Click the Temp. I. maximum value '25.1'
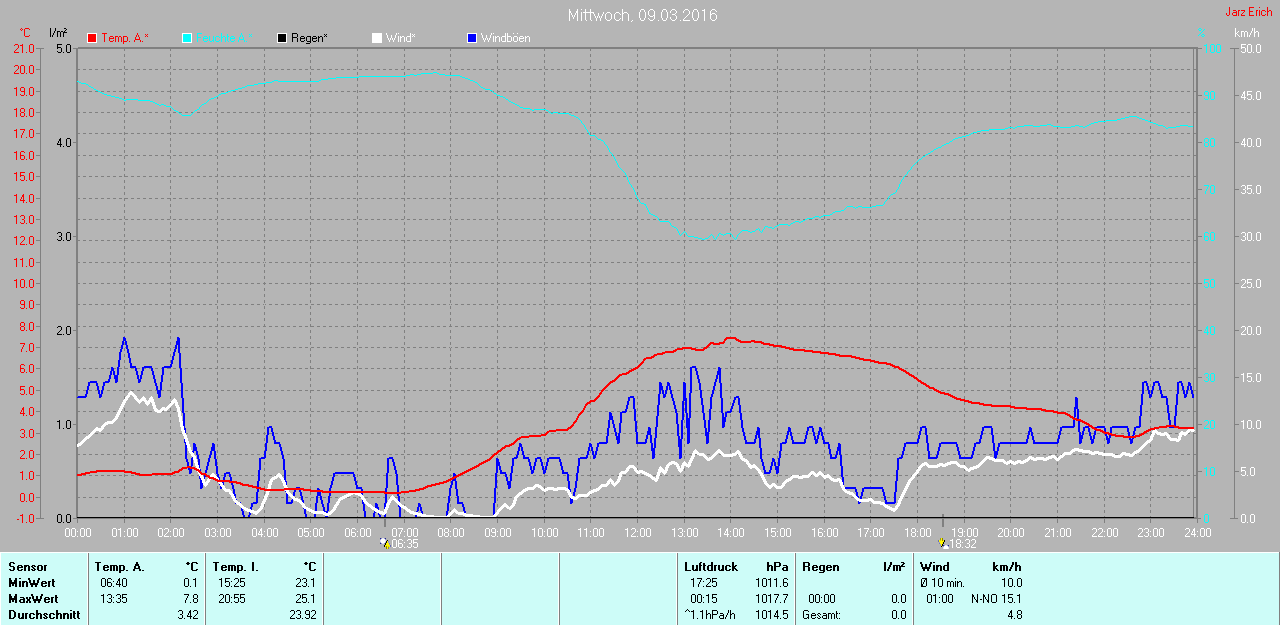The height and width of the screenshot is (625, 1280). pyautogui.click(x=305, y=599)
